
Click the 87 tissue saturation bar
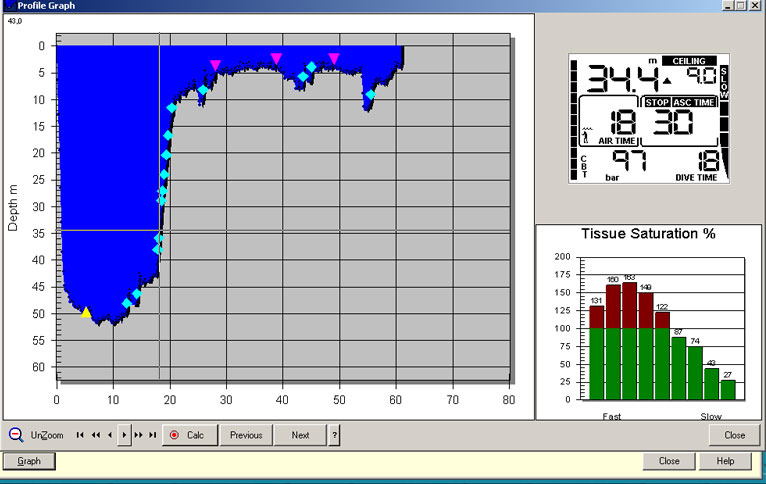point(679,368)
